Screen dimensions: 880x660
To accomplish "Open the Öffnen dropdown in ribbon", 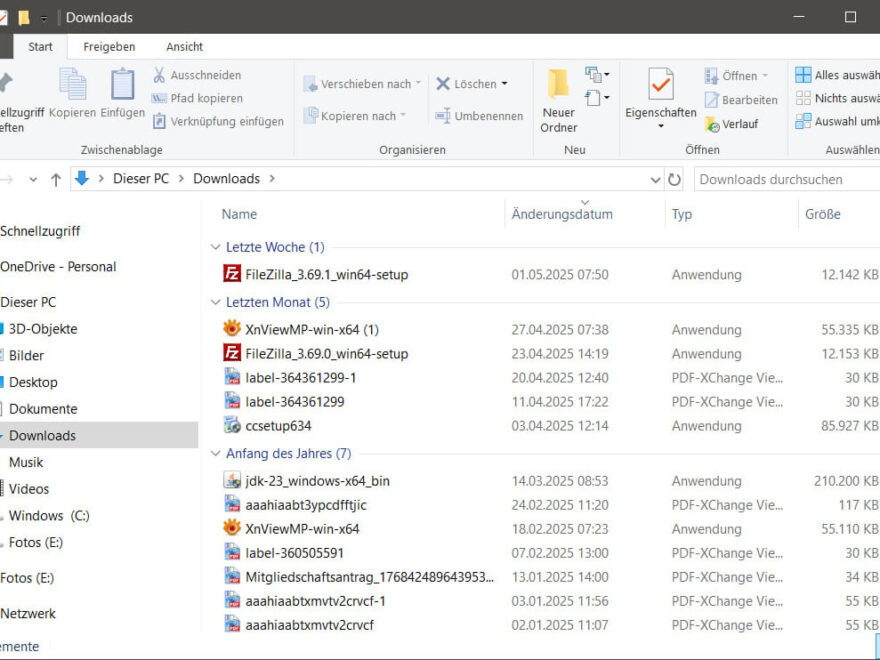I will (x=765, y=76).
